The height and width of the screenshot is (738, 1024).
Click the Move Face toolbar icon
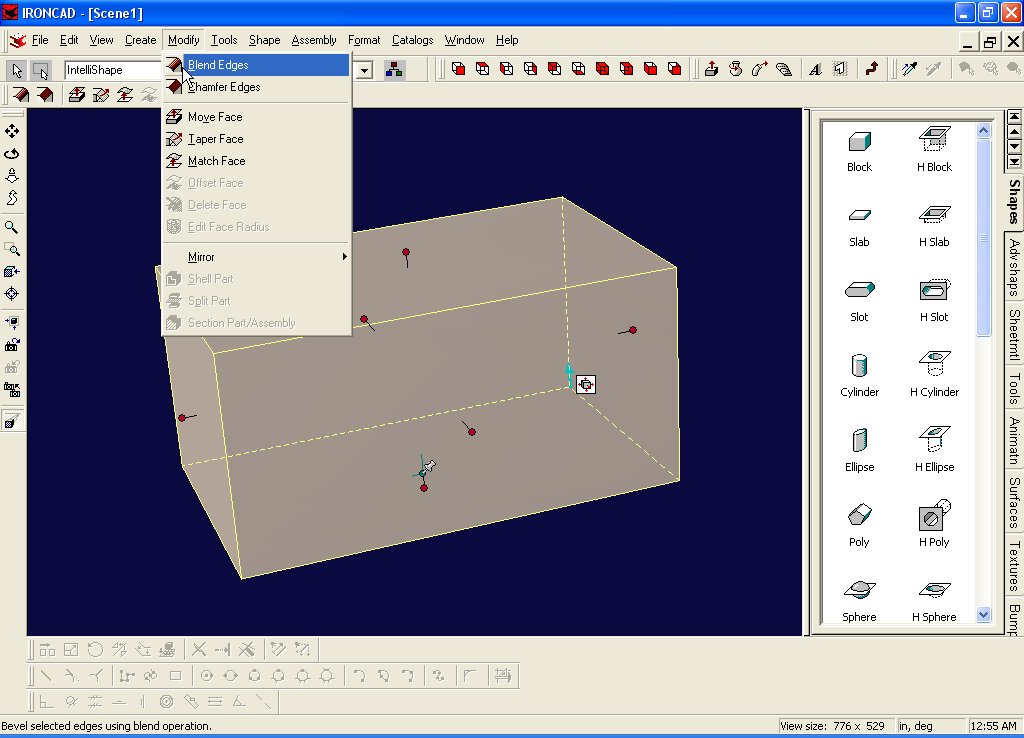(x=76, y=95)
